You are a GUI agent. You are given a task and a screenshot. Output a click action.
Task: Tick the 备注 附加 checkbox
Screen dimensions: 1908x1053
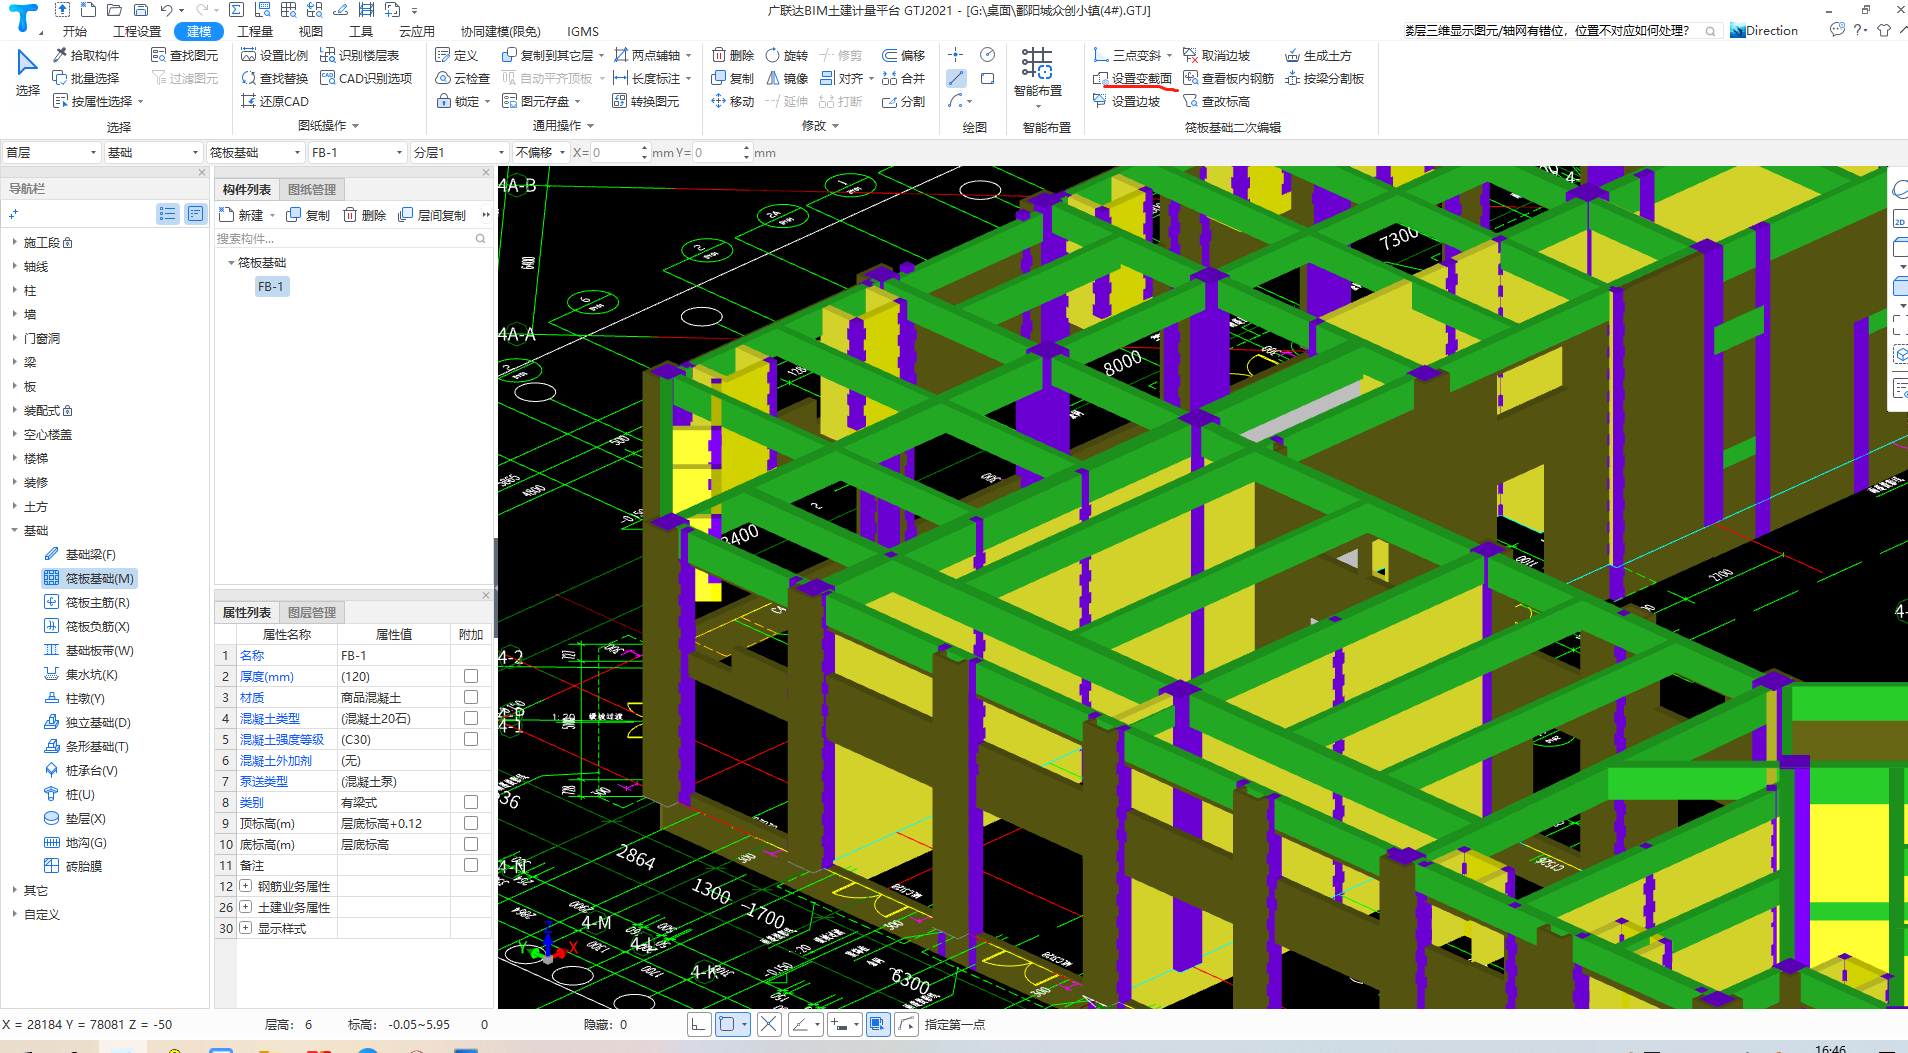(x=471, y=865)
